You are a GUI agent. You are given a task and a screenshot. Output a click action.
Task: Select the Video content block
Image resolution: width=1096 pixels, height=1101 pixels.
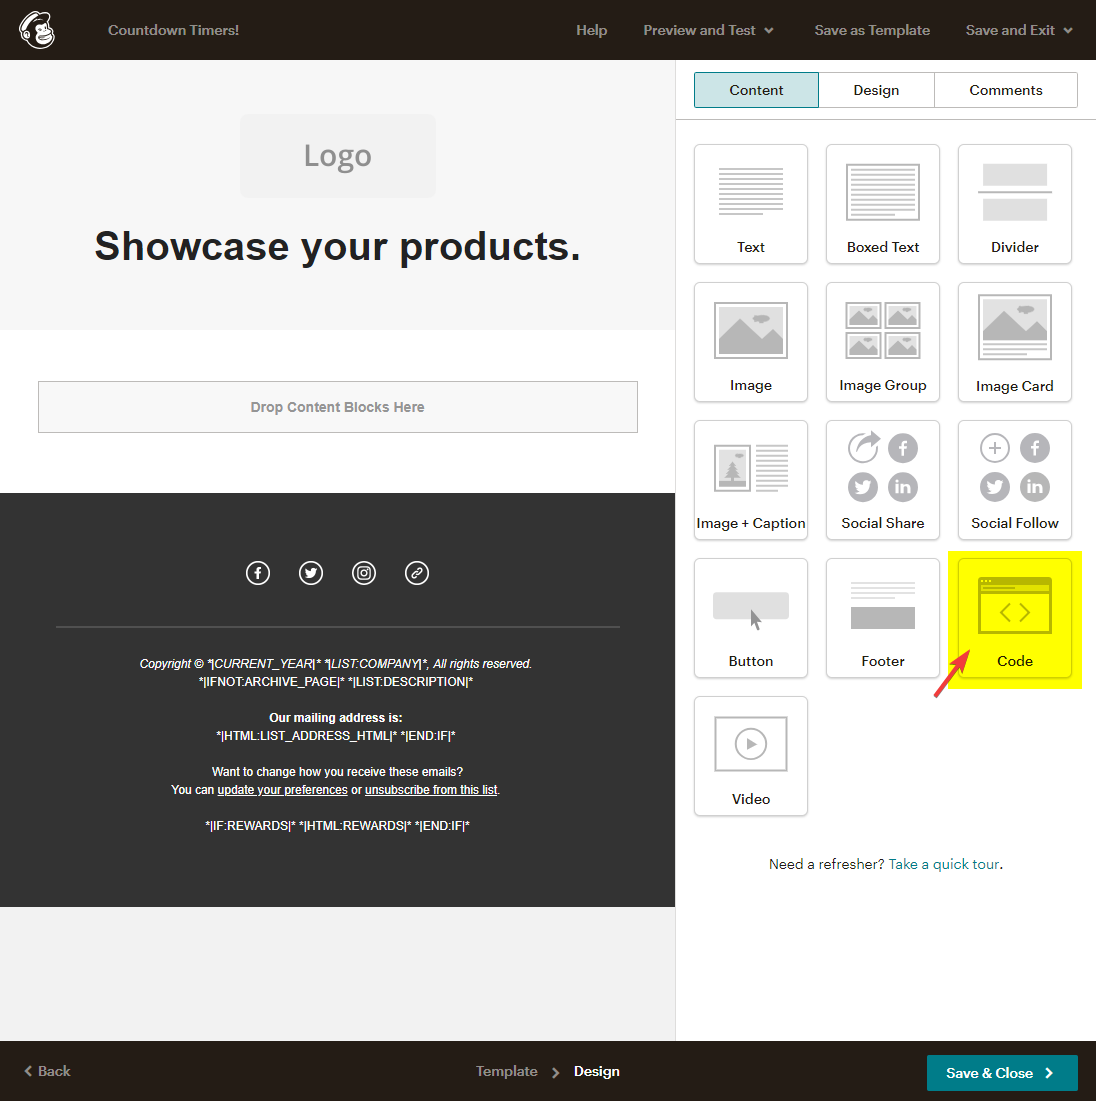750,756
